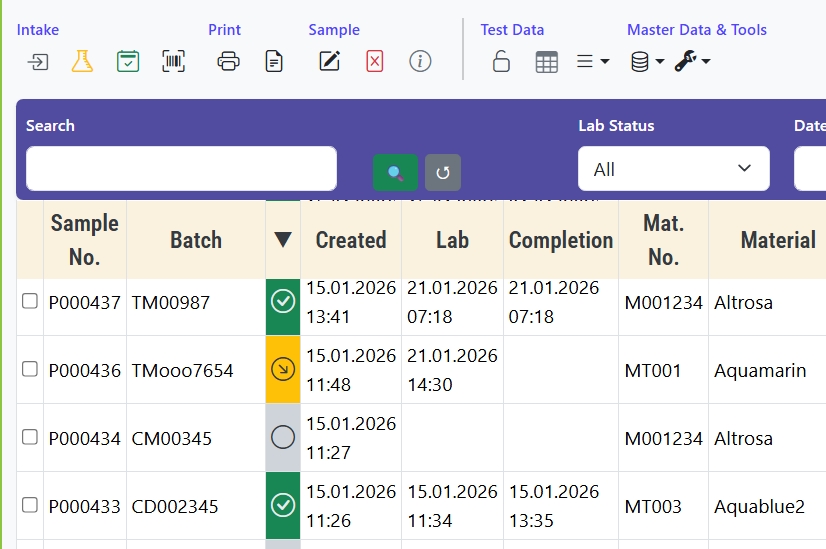Click the grey reset search button
Image resolution: width=826 pixels, height=549 pixels.
coord(443,172)
